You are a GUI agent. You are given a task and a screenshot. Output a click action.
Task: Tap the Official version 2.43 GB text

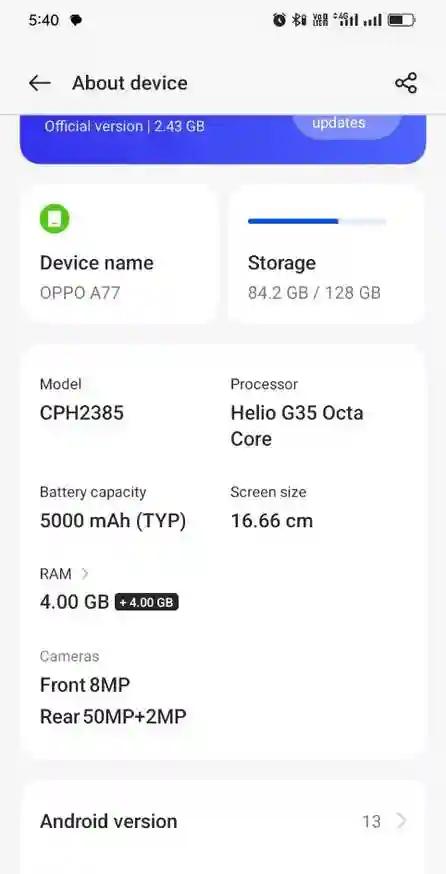click(x=124, y=126)
